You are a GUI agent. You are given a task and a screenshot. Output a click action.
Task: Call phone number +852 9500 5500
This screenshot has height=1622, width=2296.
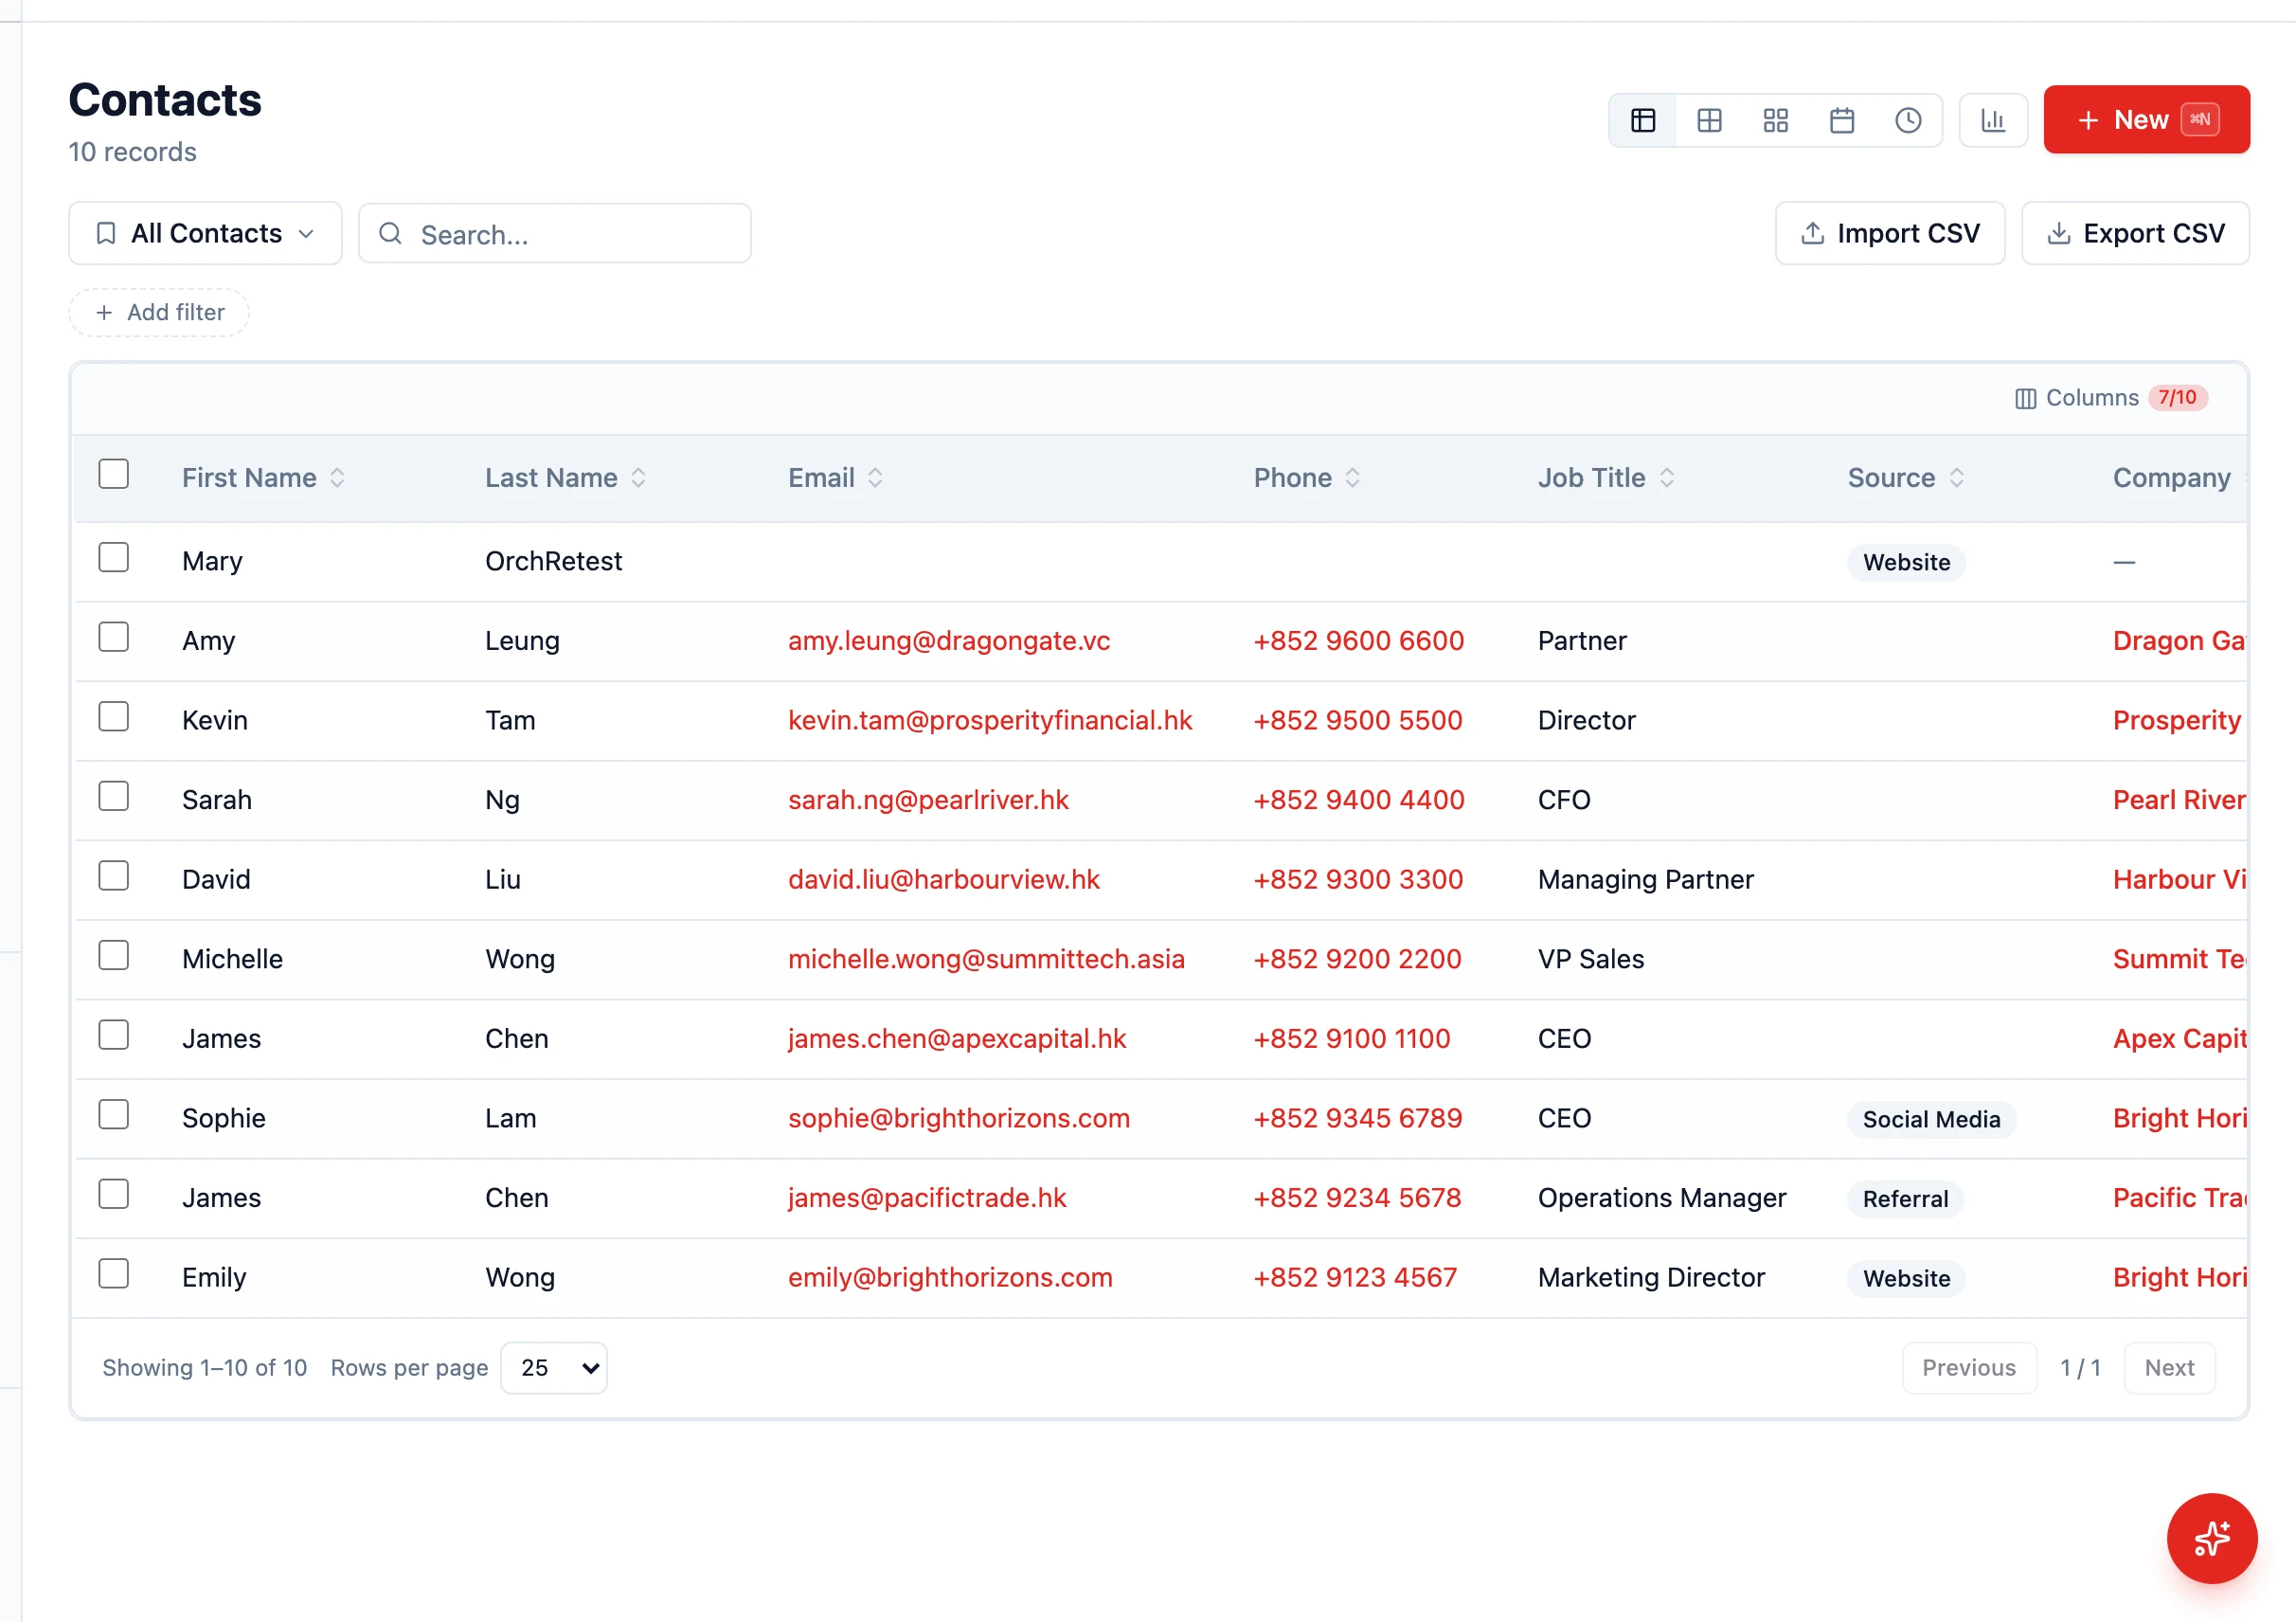(1357, 720)
